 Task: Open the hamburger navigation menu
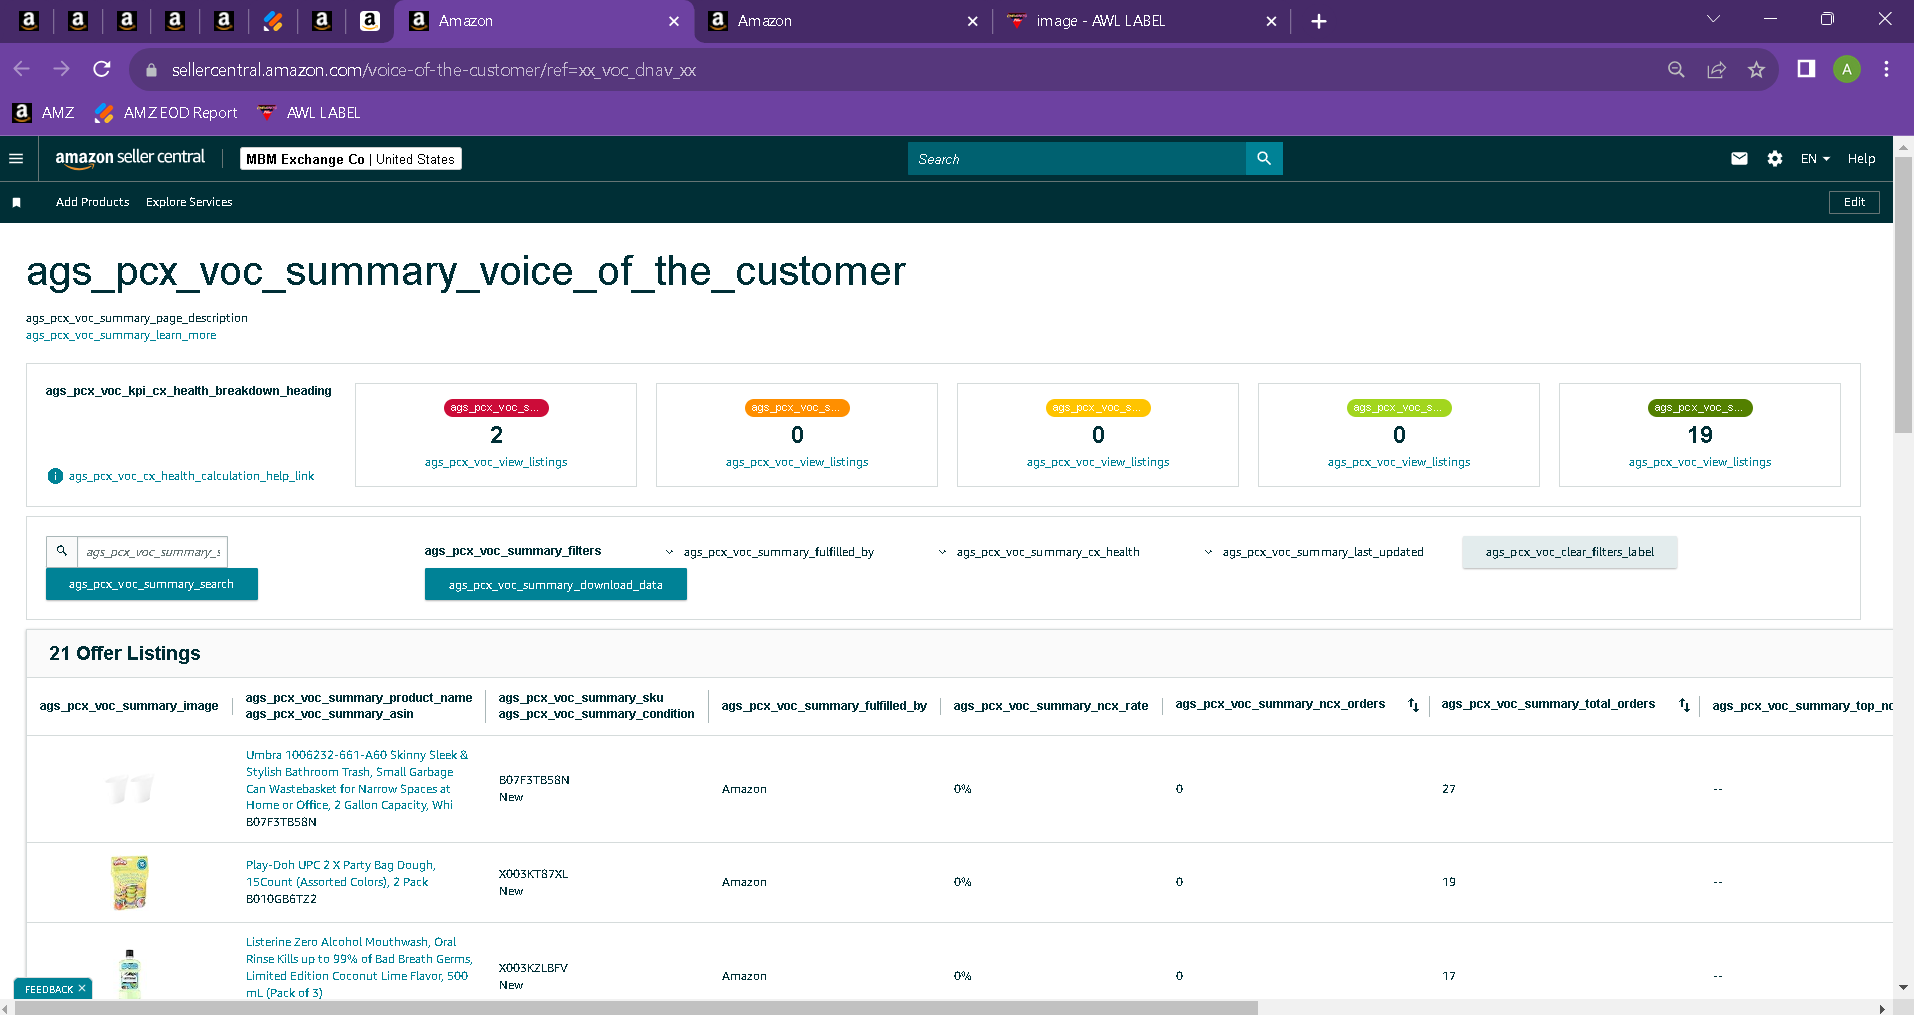click(16, 159)
